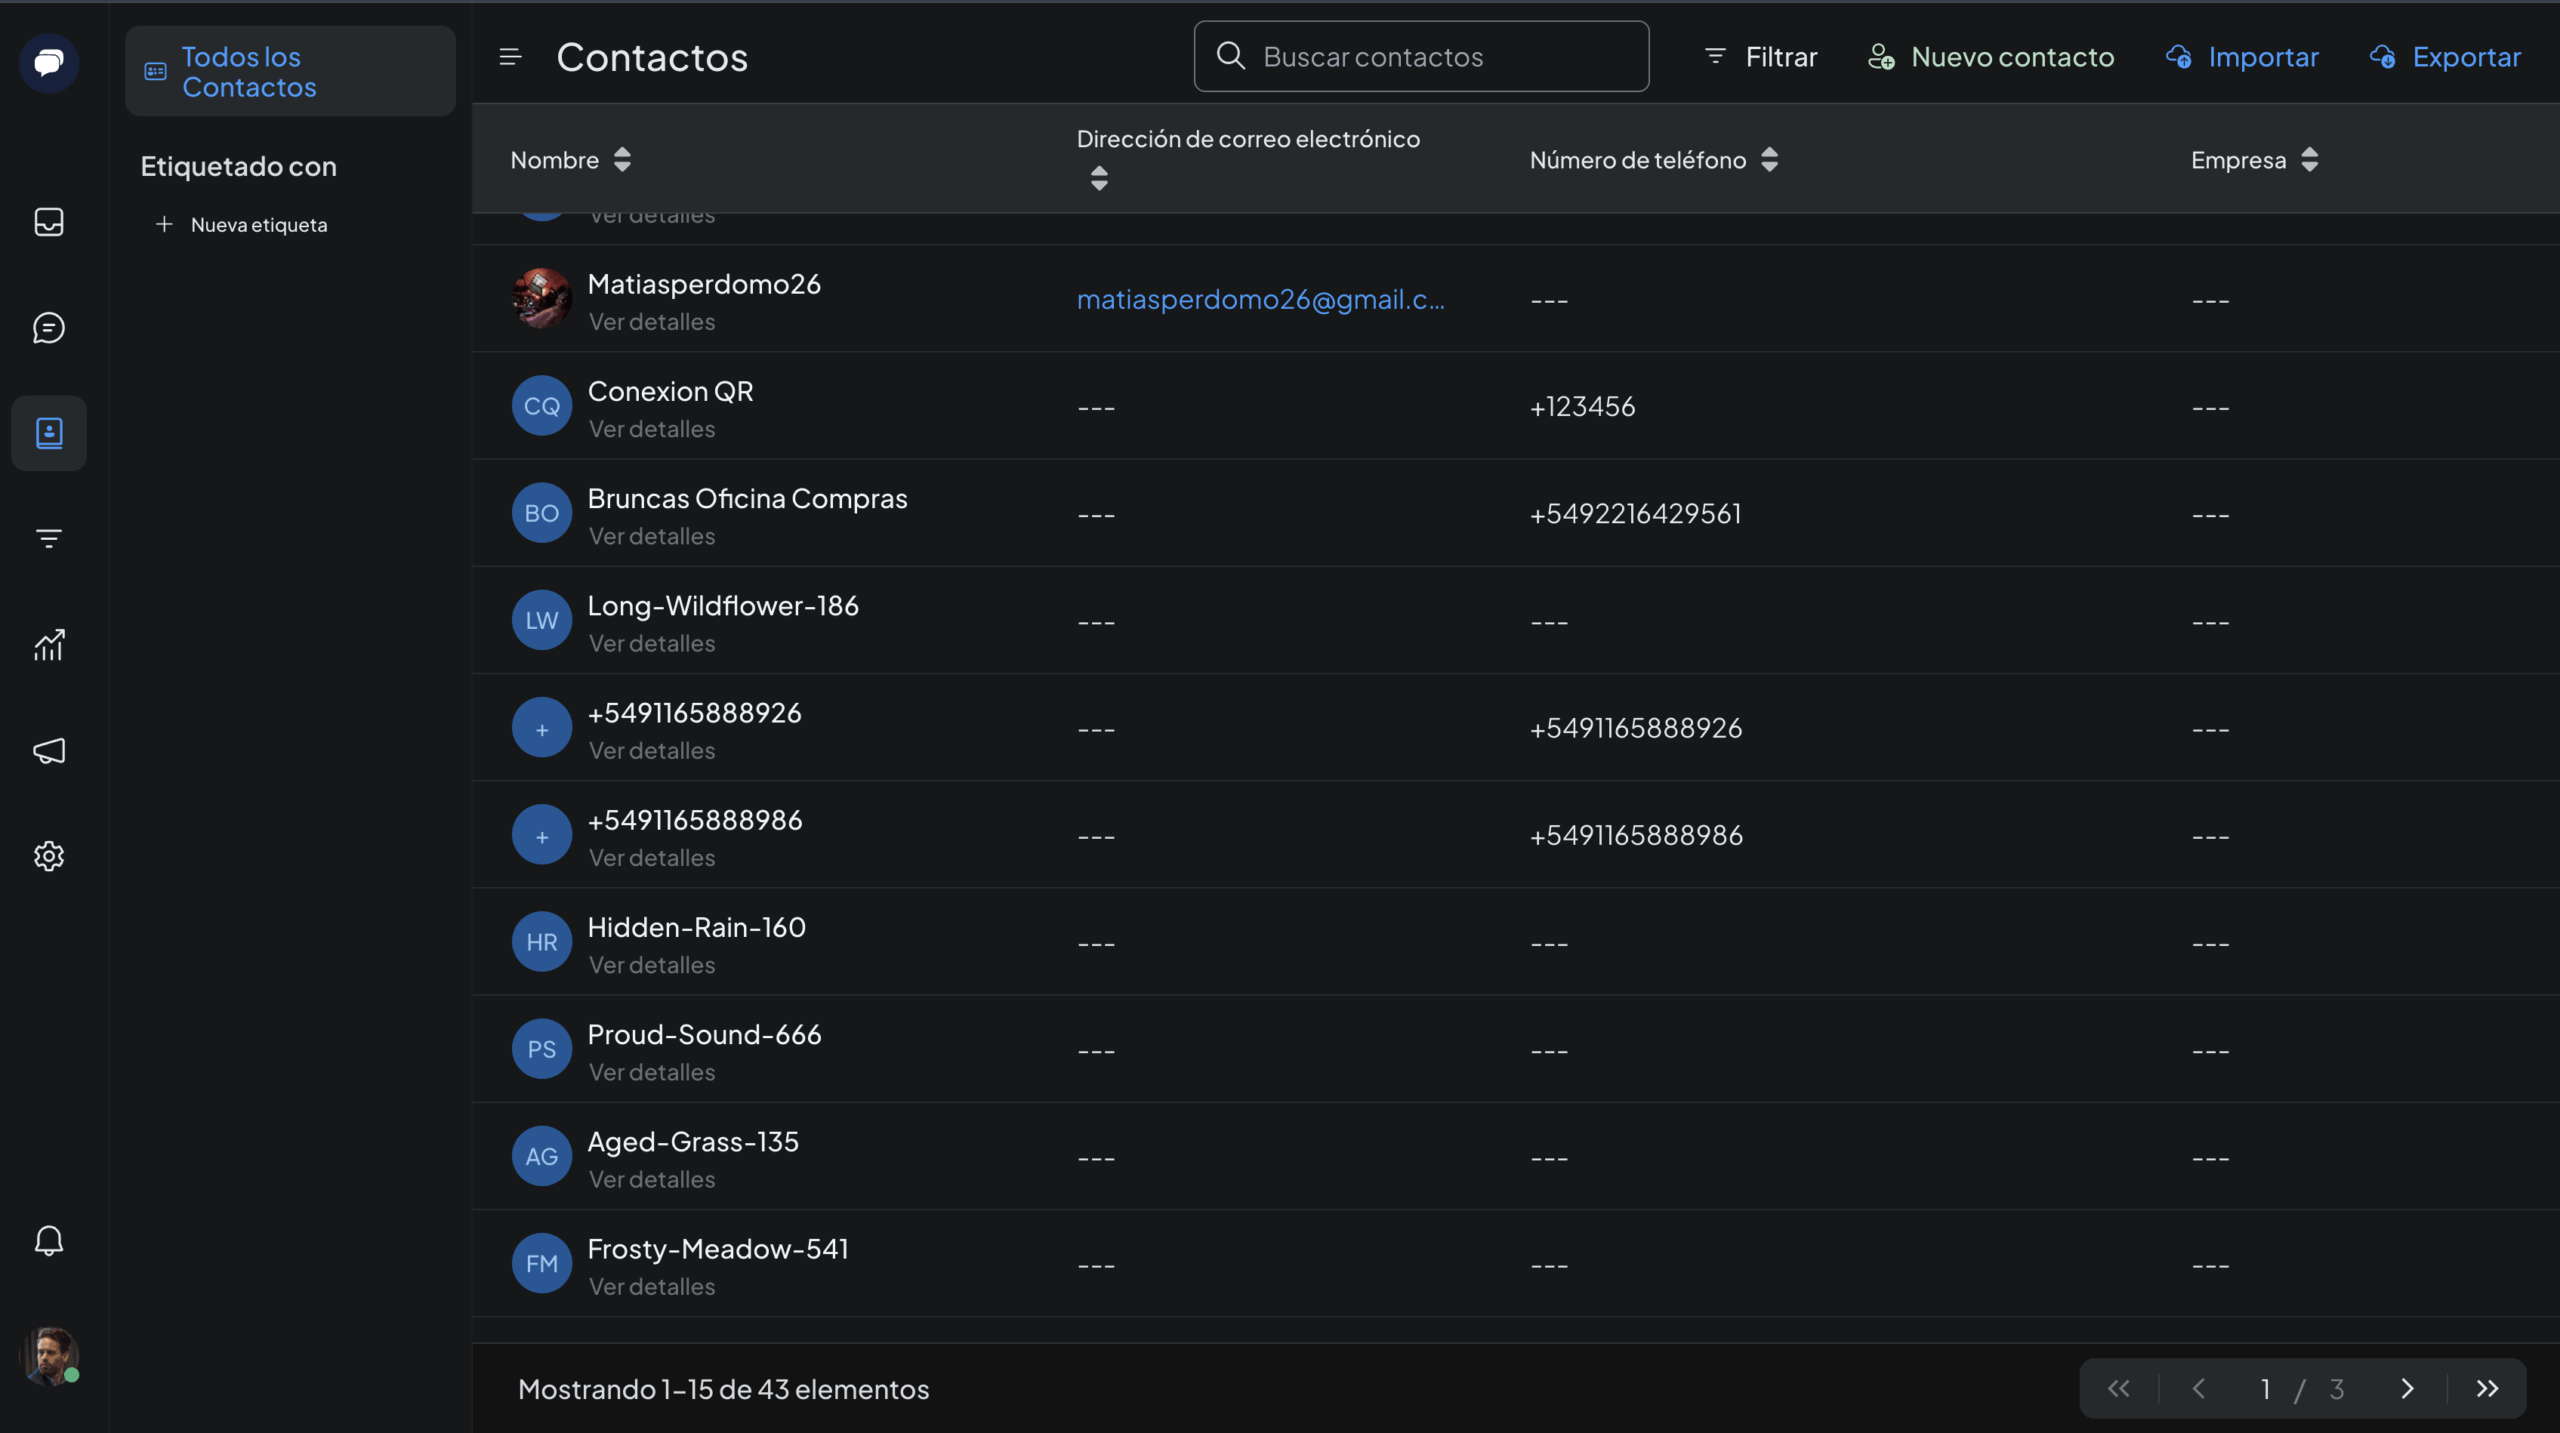The image size is (2560, 1433).
Task: Open the settings gear icon
Action: tap(49, 856)
